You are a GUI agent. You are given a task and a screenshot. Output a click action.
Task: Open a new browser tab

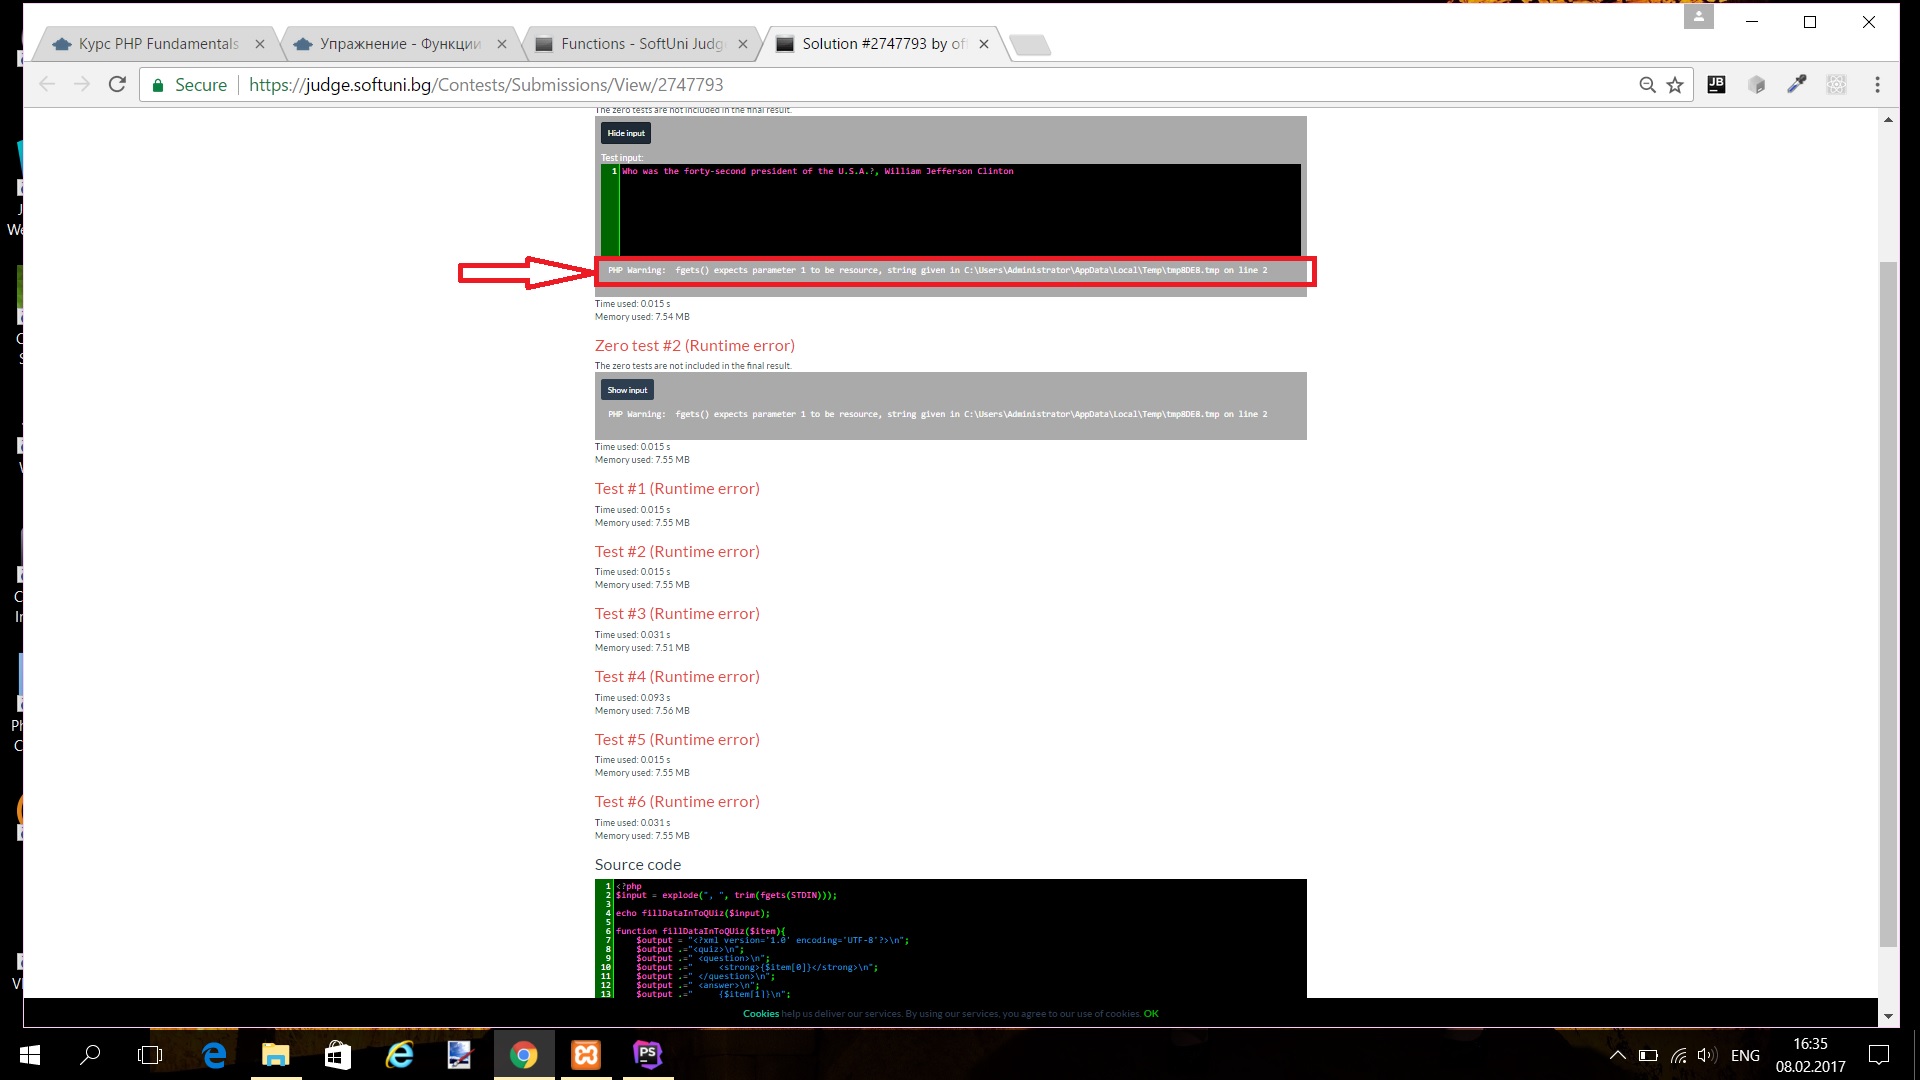click(1030, 45)
